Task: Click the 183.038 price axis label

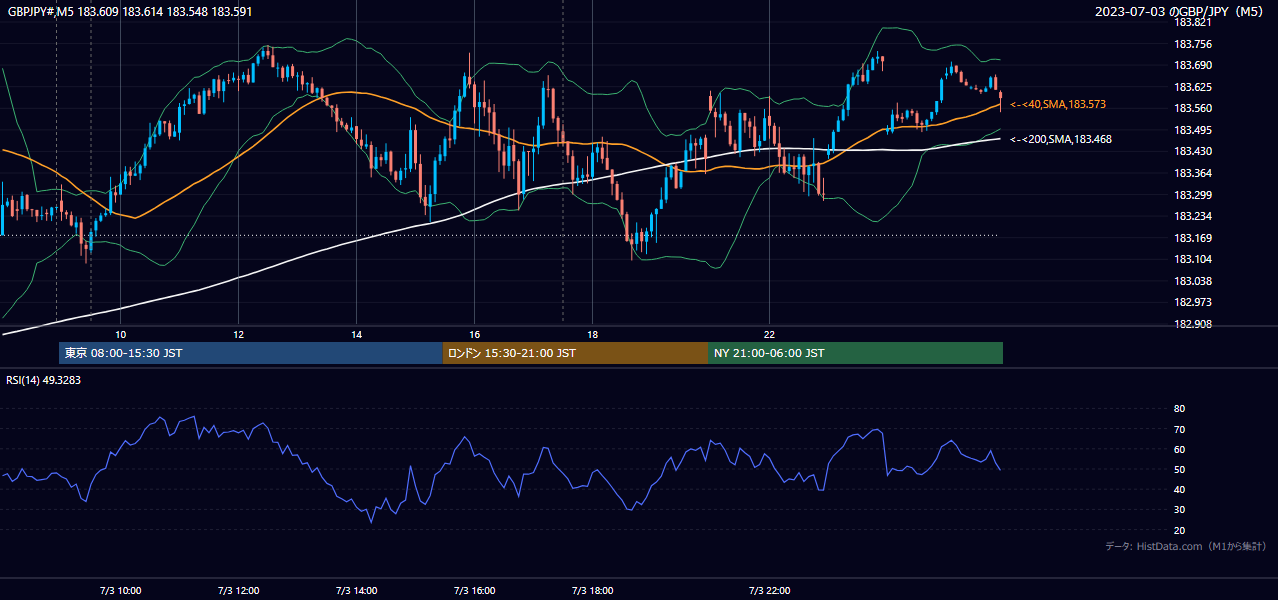Action: 1192,281
